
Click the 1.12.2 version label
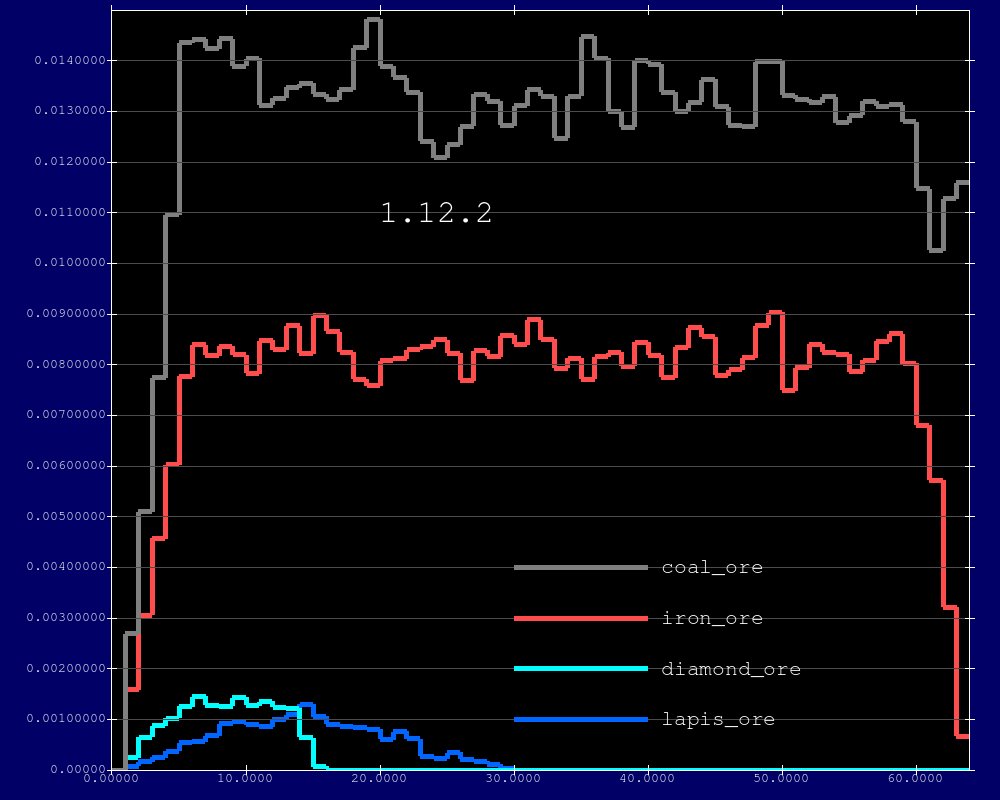[x=436, y=212]
